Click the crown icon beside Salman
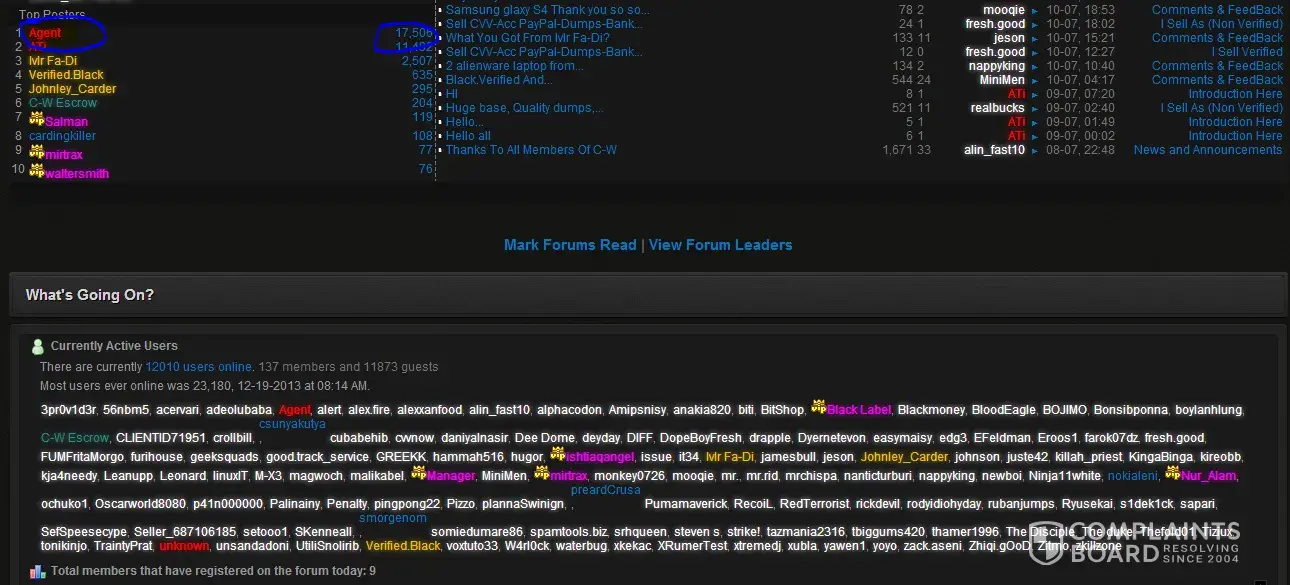Image resolution: width=1290 pixels, height=585 pixels. tap(37, 118)
